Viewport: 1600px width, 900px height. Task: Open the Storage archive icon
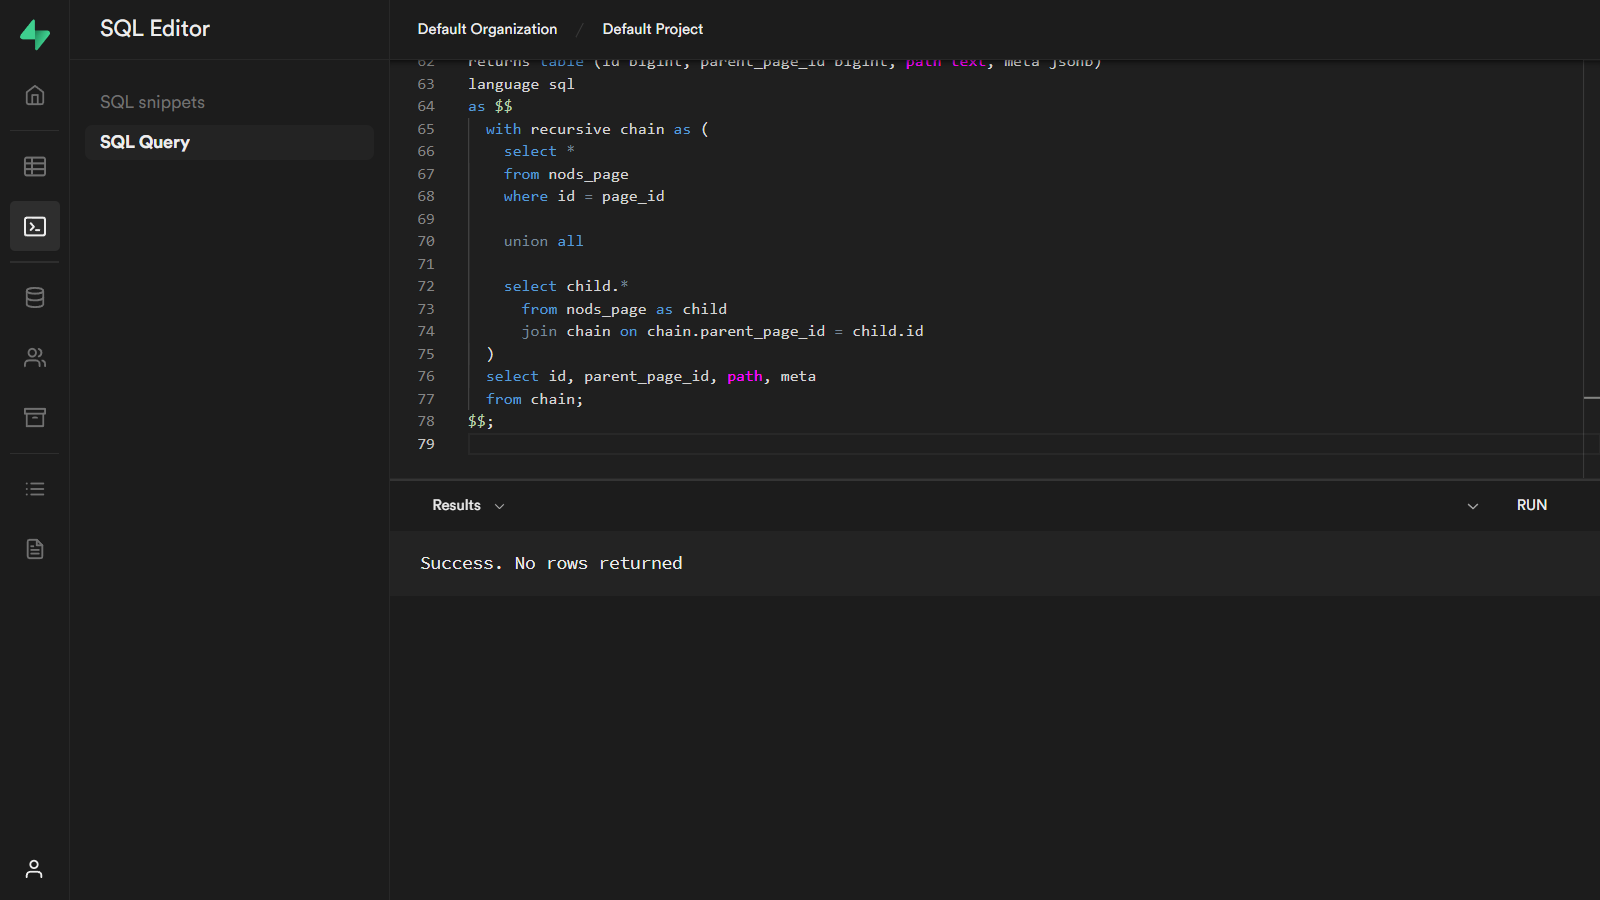click(35, 418)
